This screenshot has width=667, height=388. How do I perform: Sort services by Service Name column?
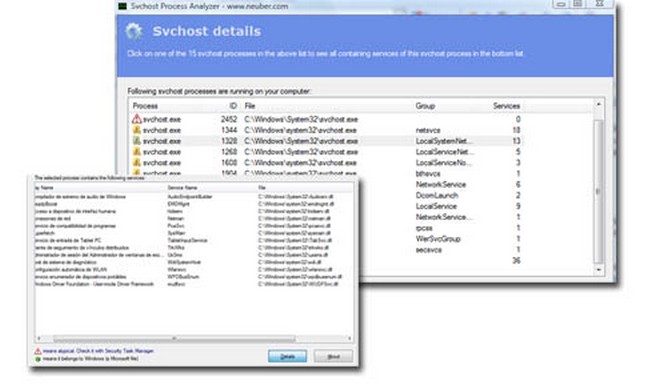coord(182,188)
